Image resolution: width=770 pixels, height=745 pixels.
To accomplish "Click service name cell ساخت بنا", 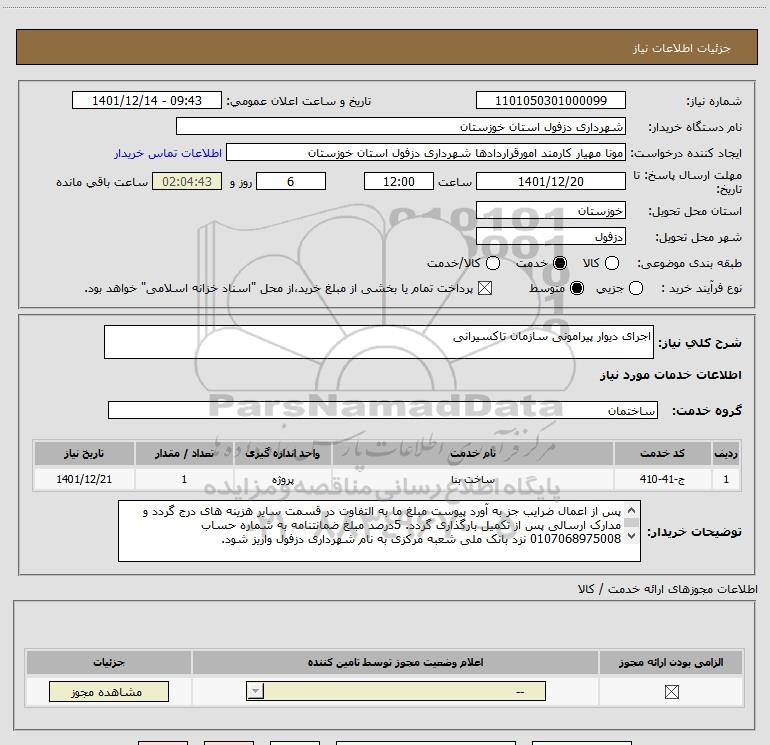I will point(472,479).
